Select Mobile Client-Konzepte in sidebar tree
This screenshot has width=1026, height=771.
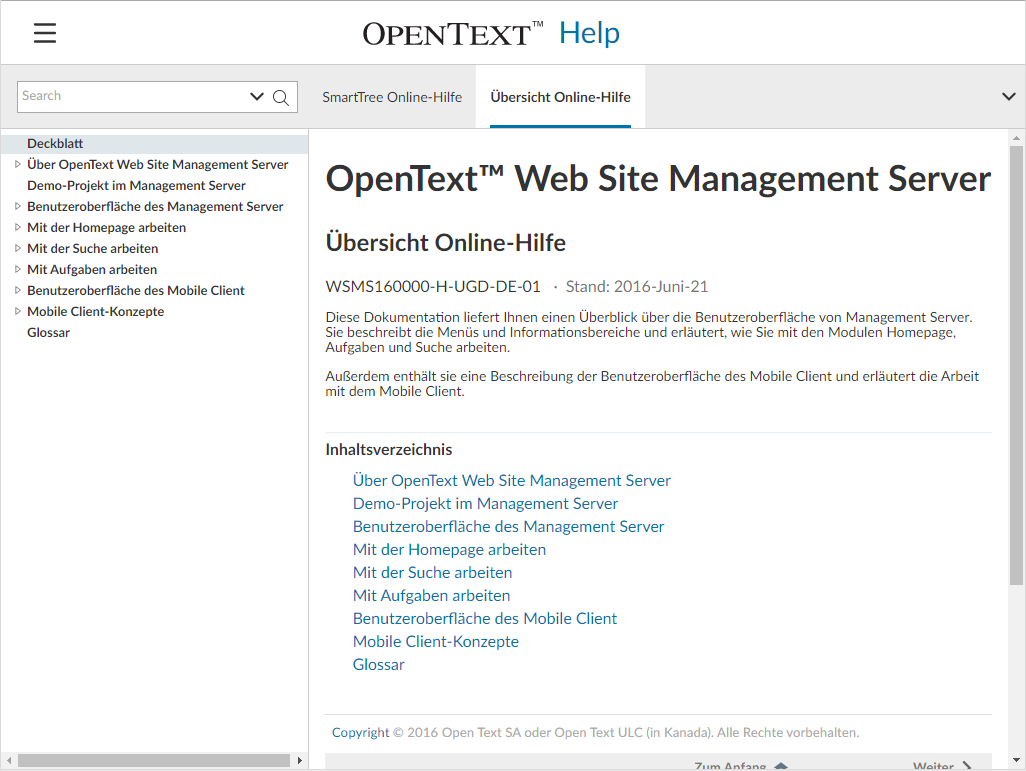pyautogui.click(x=96, y=311)
